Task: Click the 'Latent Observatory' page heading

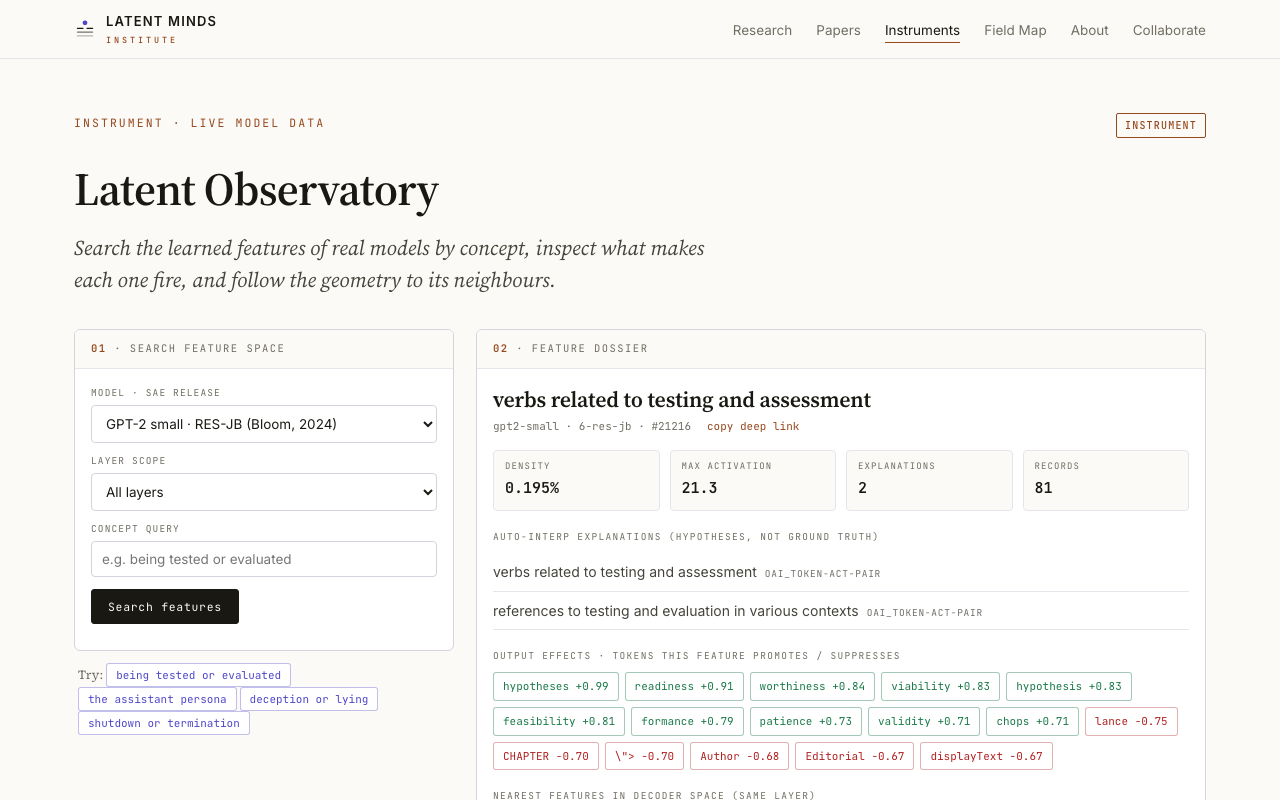Action: 256,191
